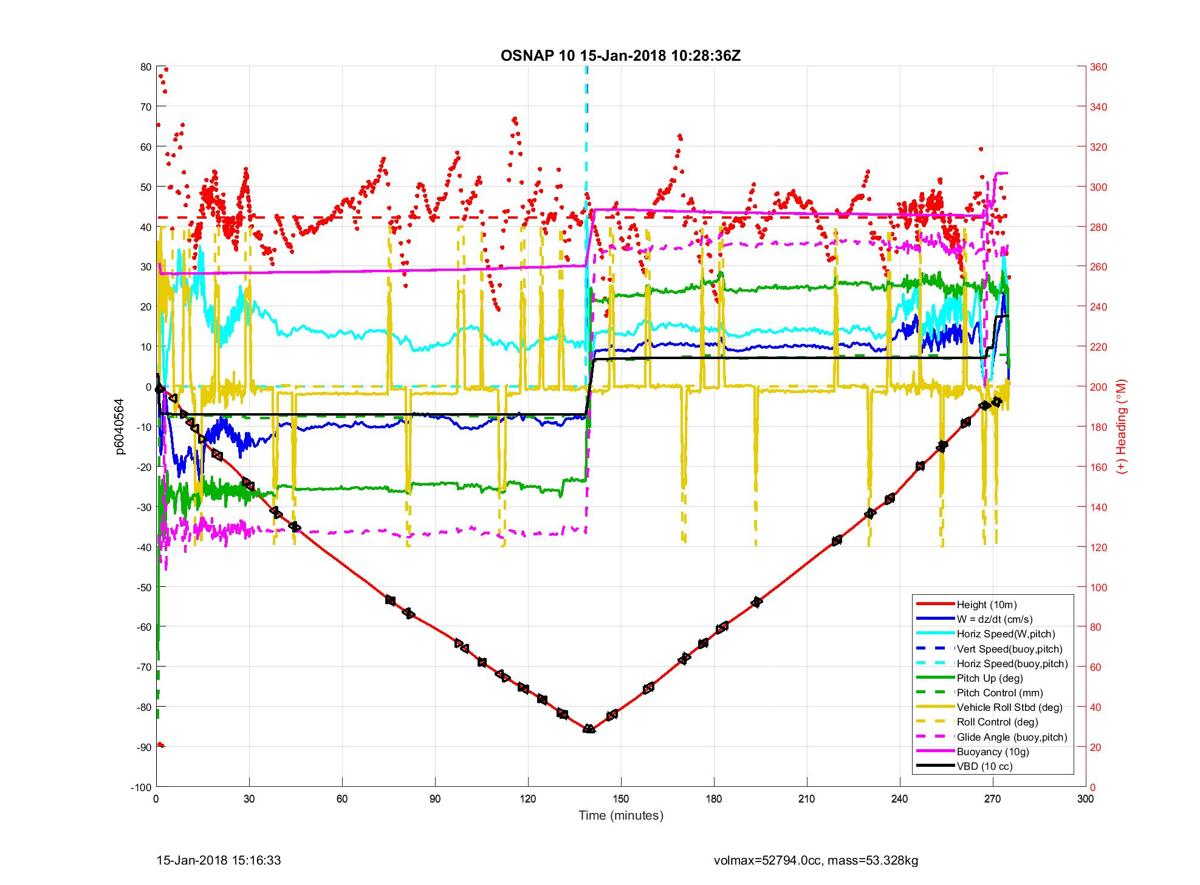Select the W = dz/dt (cm/s) legend entry

(994, 619)
